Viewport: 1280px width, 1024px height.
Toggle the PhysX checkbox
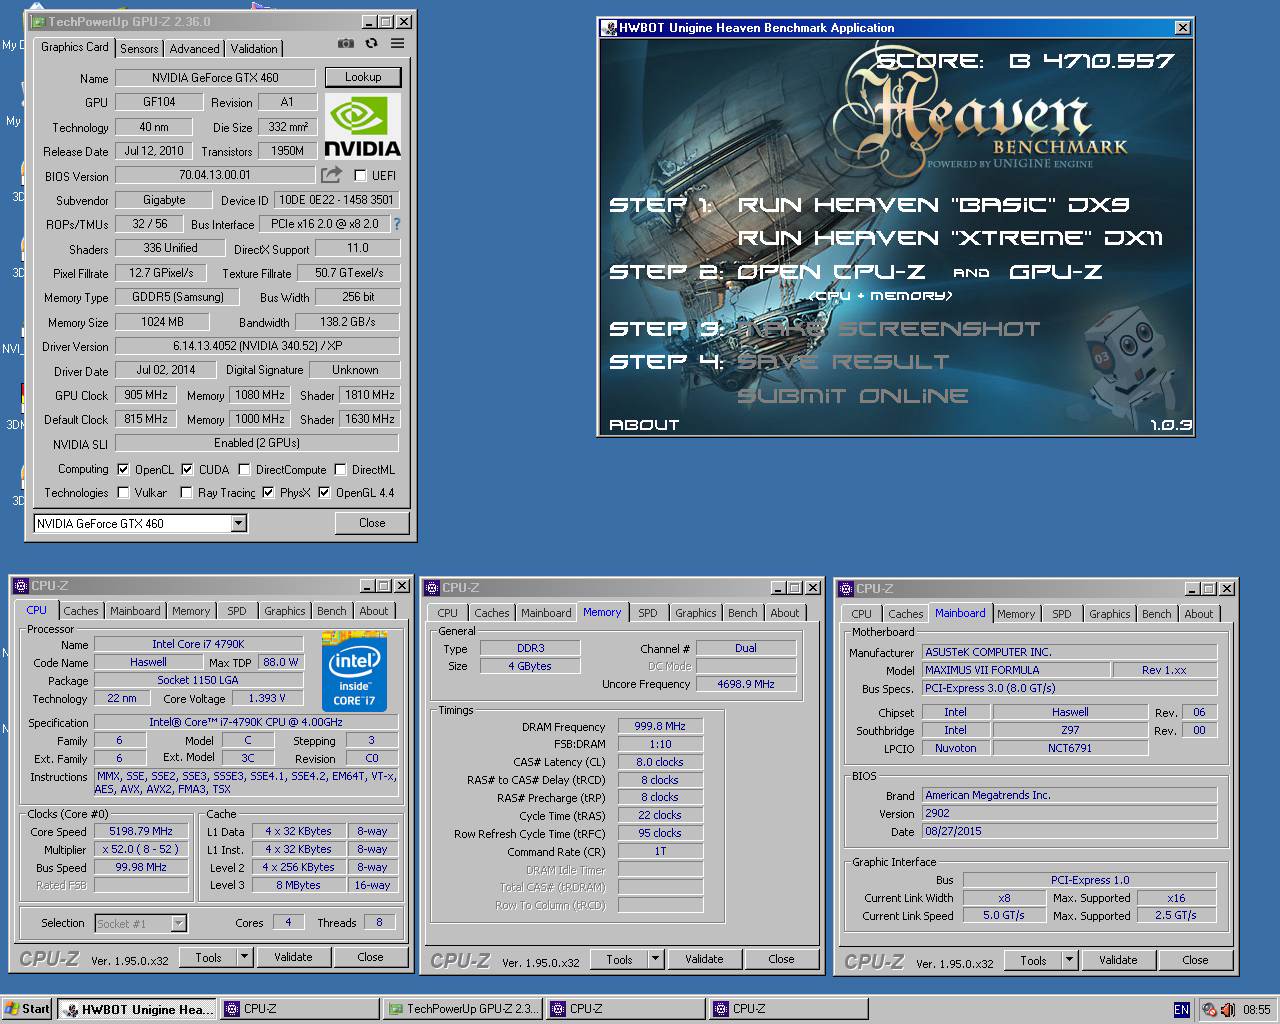(x=268, y=492)
